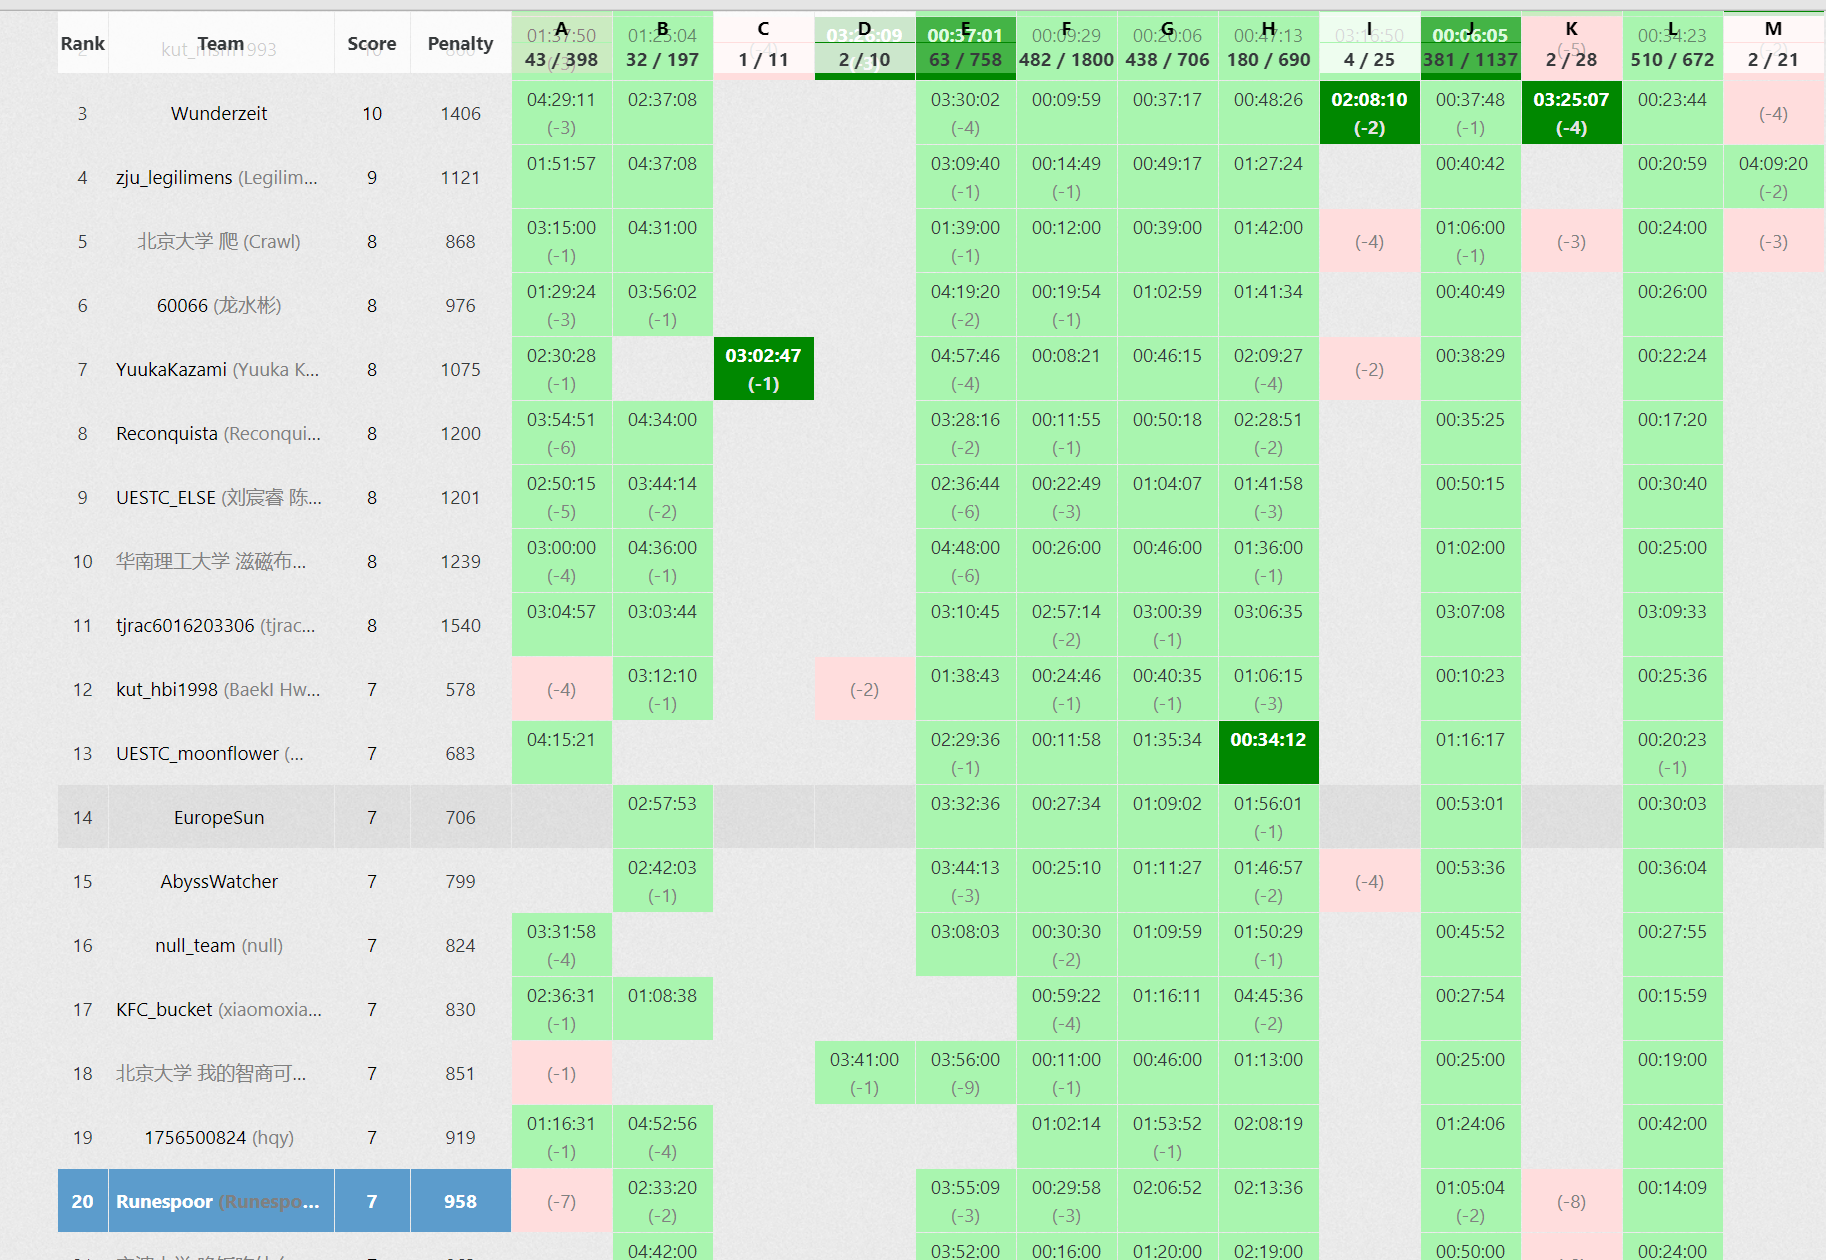Click zju_legilimens' problem M 04:09:20 cell

[1773, 177]
